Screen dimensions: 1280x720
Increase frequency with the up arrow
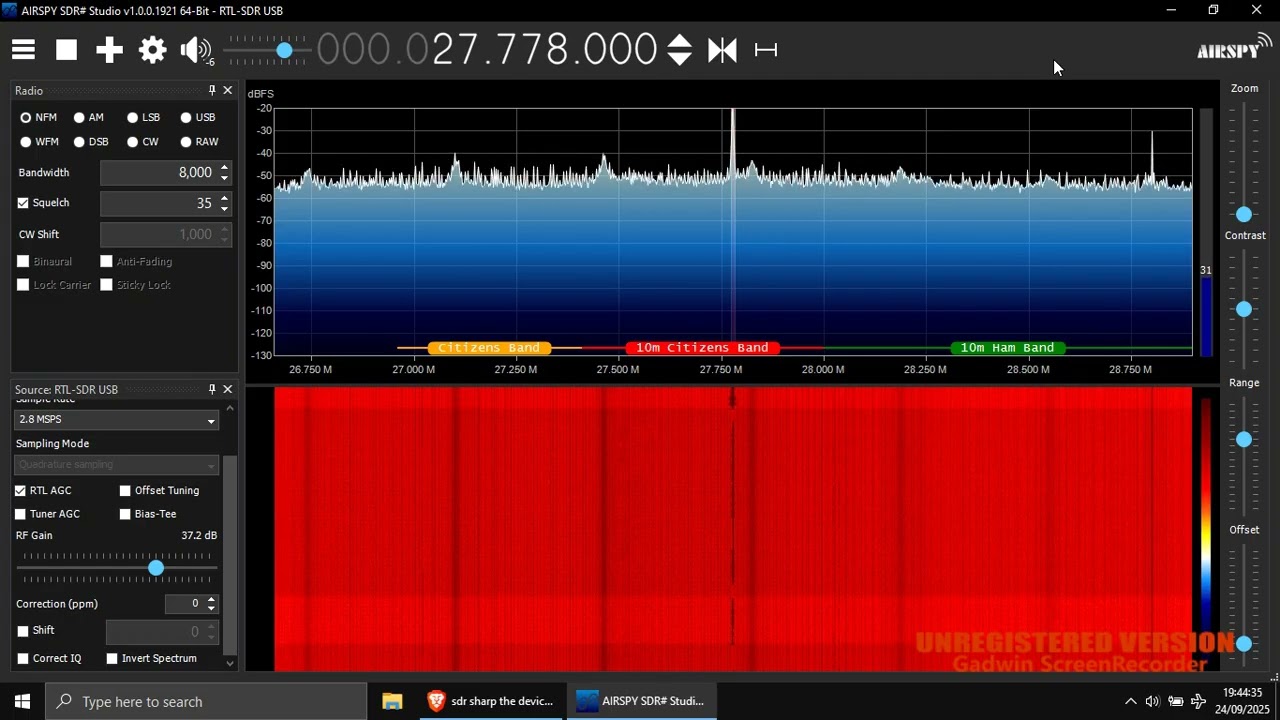pos(679,41)
